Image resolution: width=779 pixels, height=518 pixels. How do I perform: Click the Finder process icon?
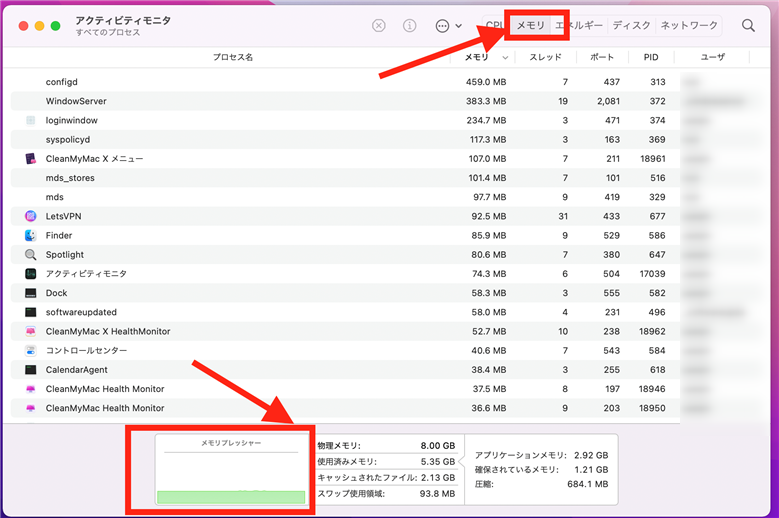click(30, 235)
